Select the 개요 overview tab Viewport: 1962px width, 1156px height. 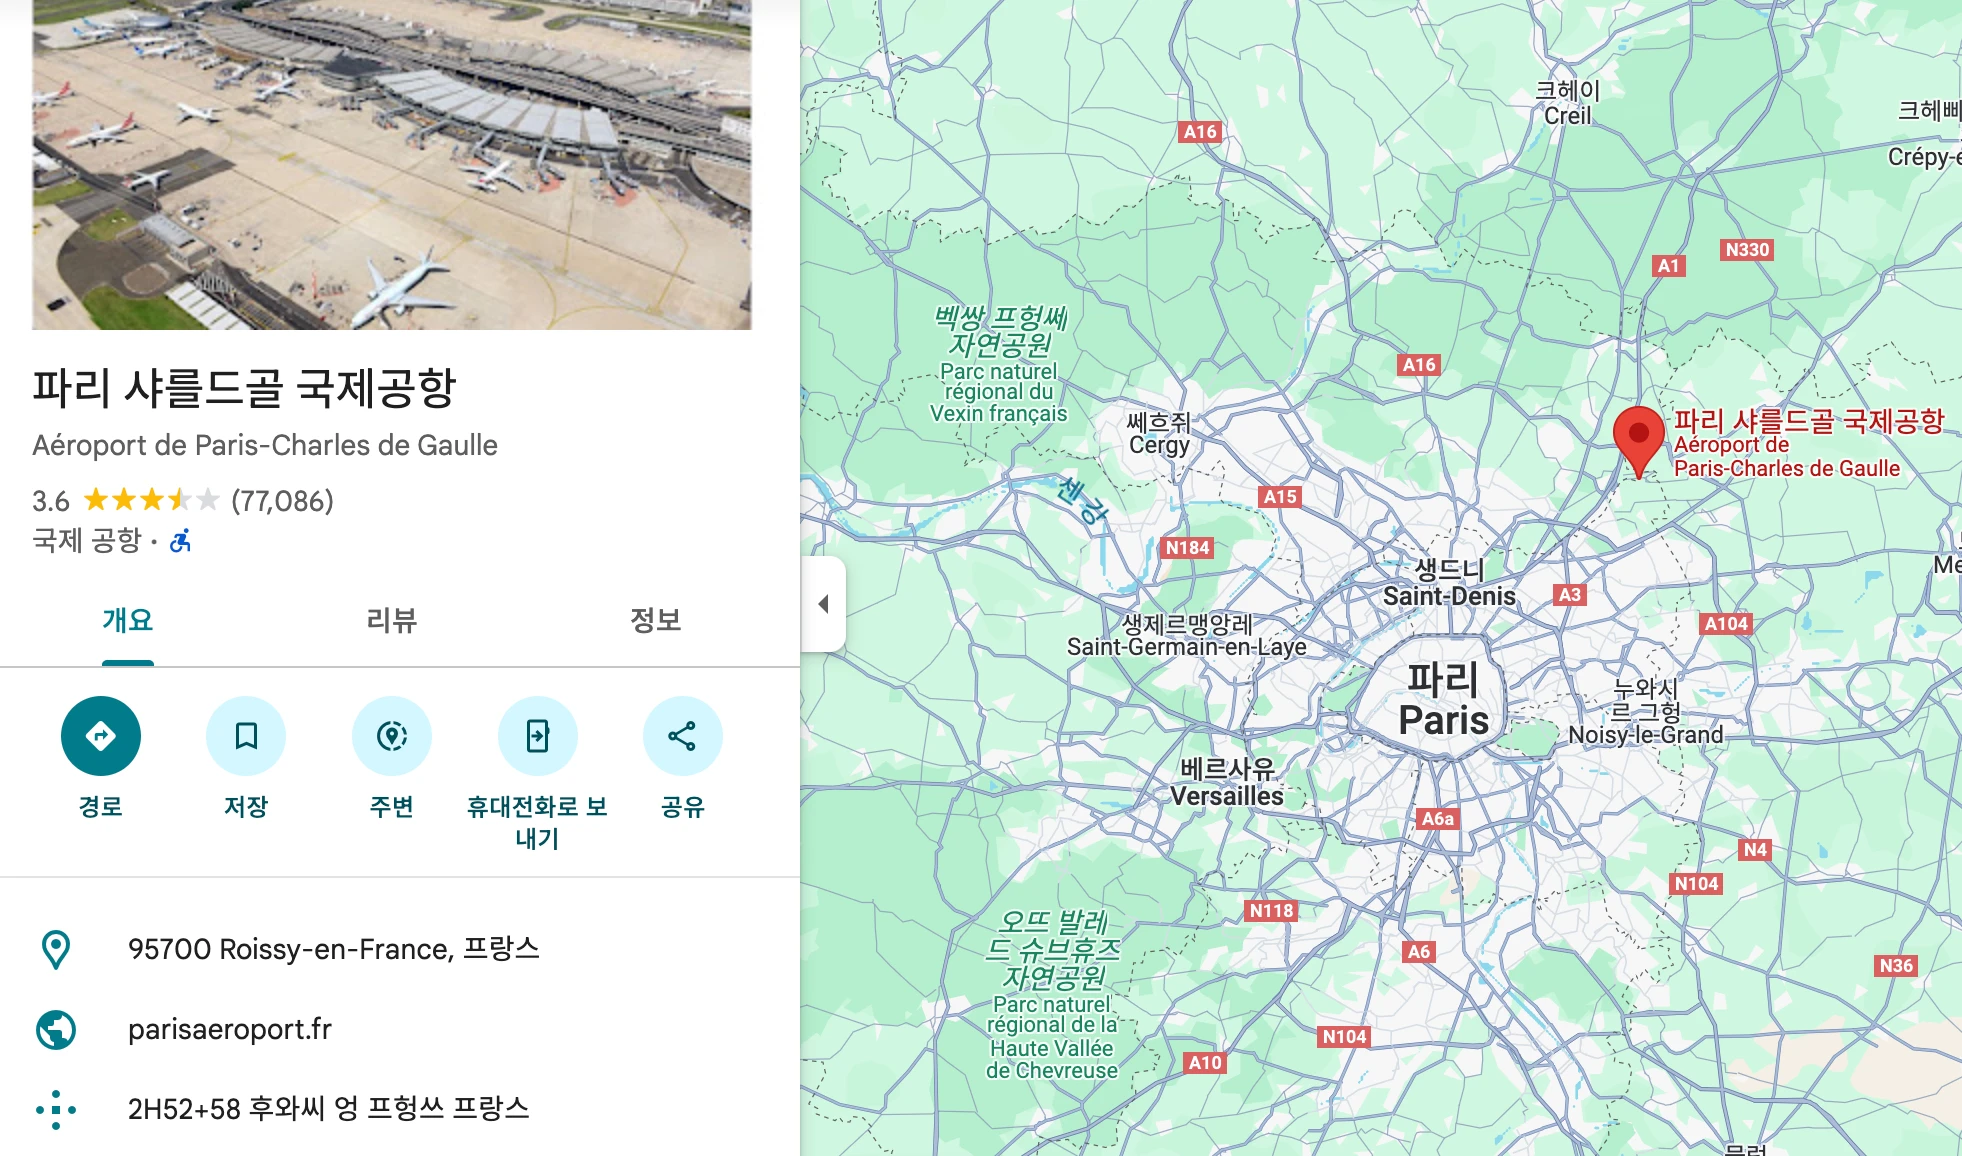[128, 620]
